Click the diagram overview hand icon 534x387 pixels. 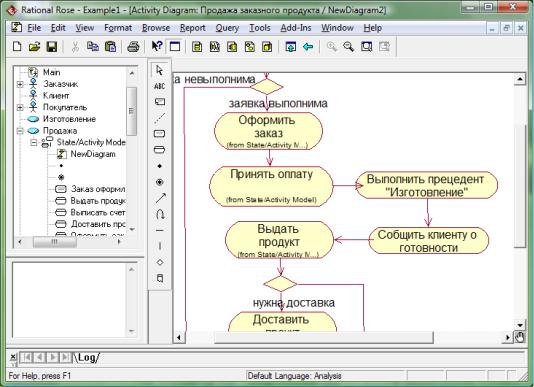coord(520,337)
